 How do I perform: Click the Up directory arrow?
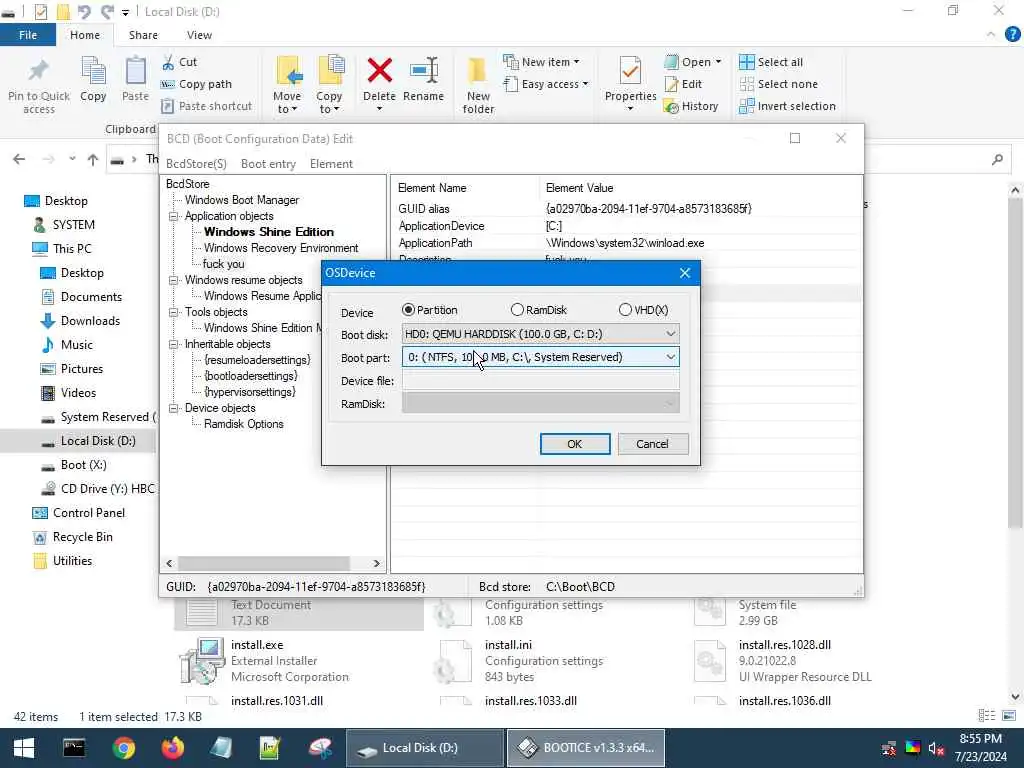[93, 159]
